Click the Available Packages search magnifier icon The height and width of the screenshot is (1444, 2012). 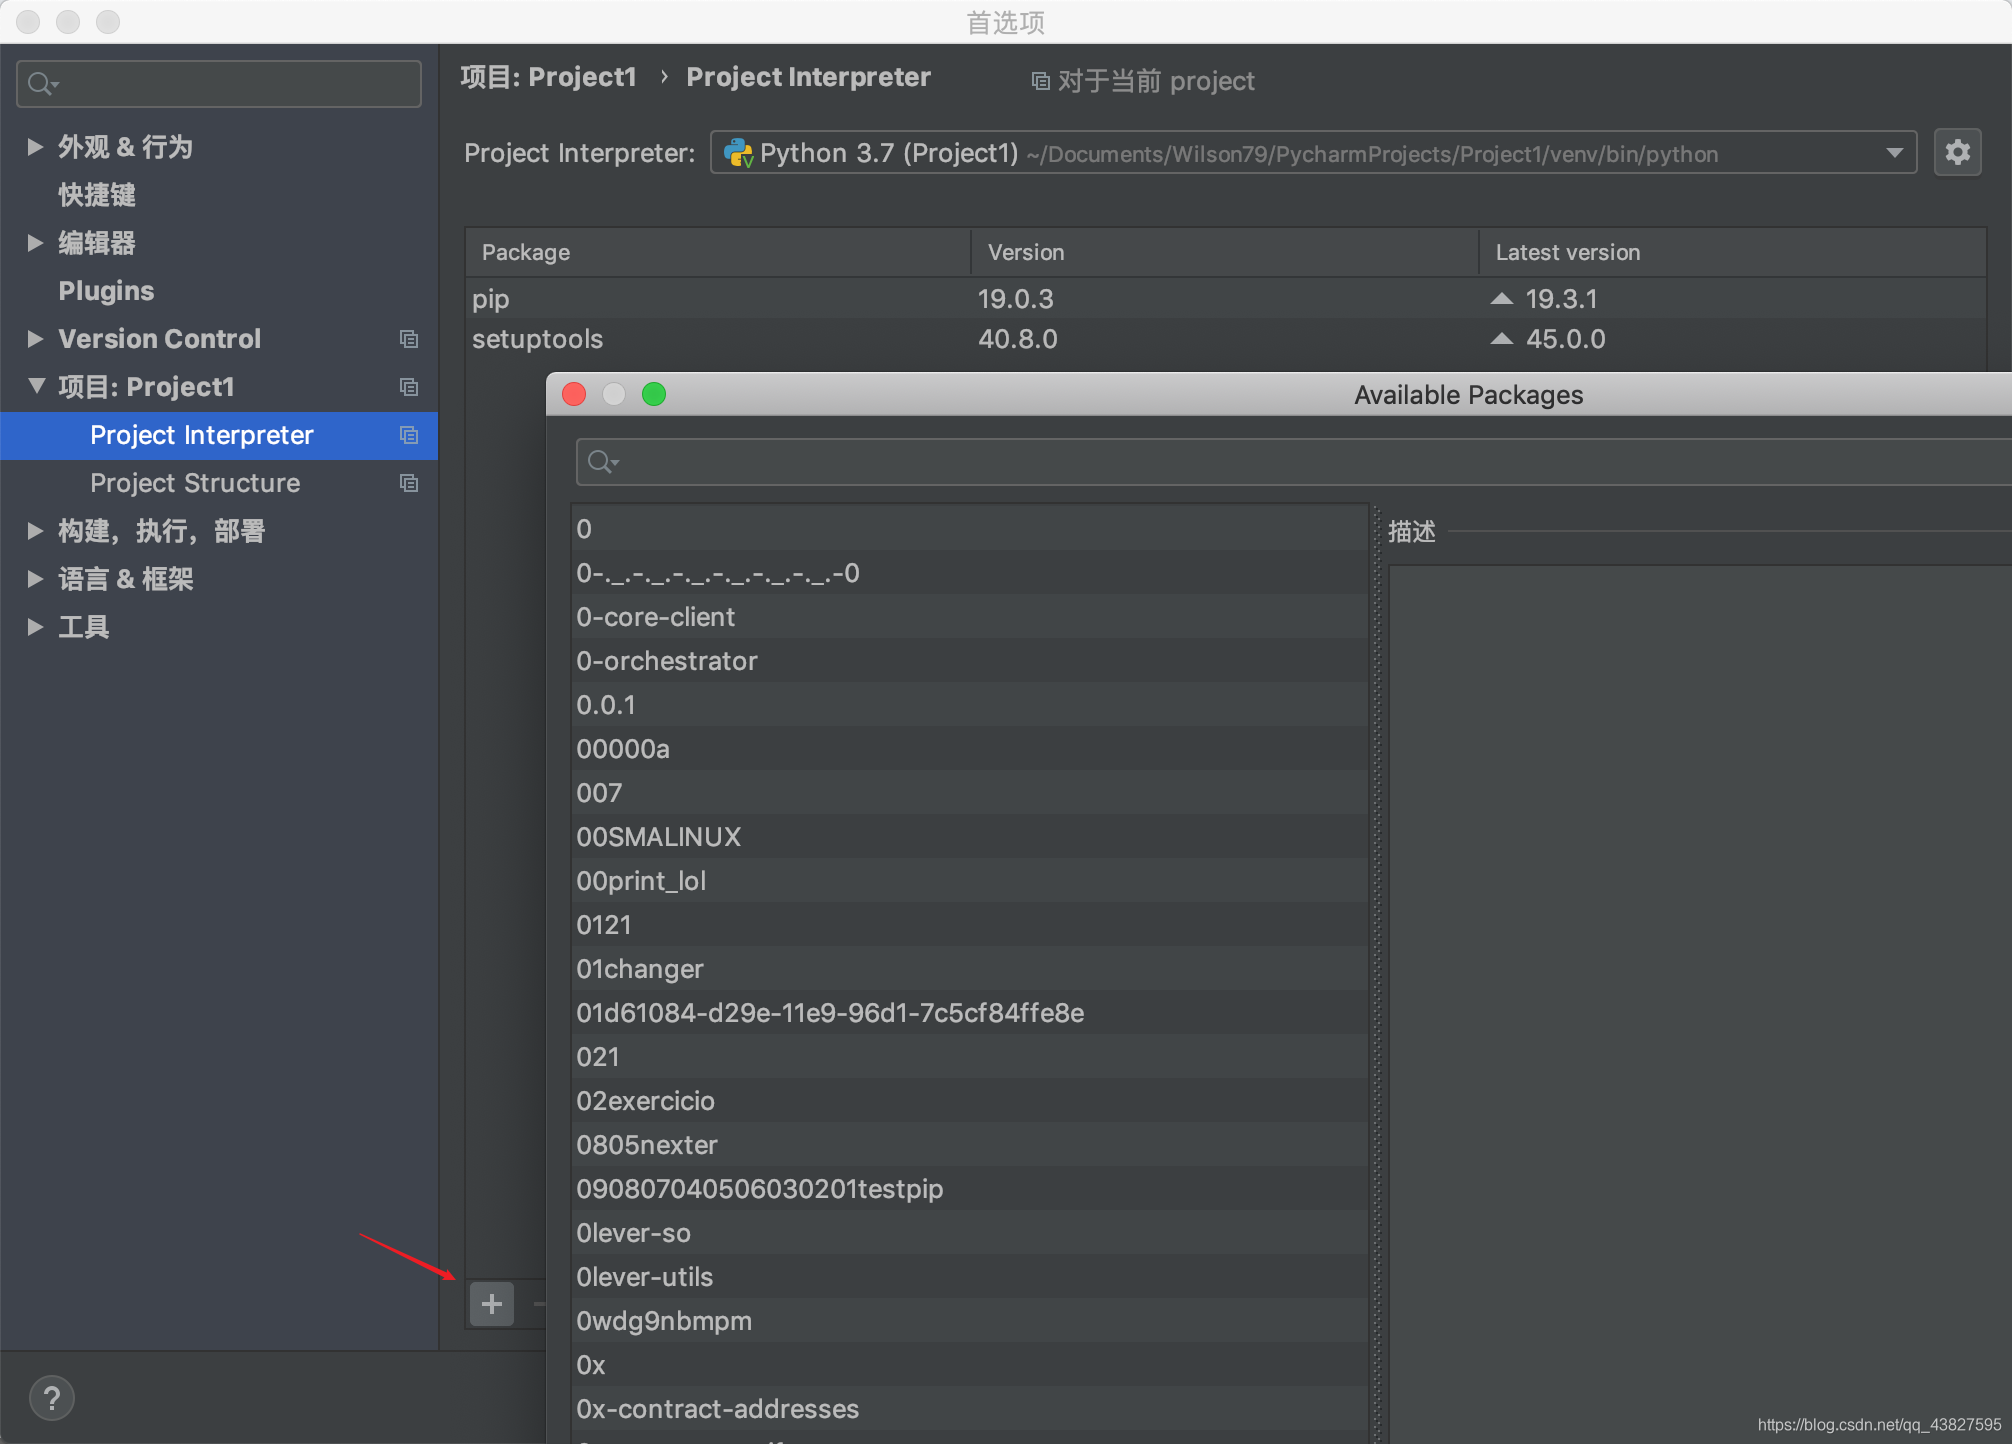(x=602, y=462)
